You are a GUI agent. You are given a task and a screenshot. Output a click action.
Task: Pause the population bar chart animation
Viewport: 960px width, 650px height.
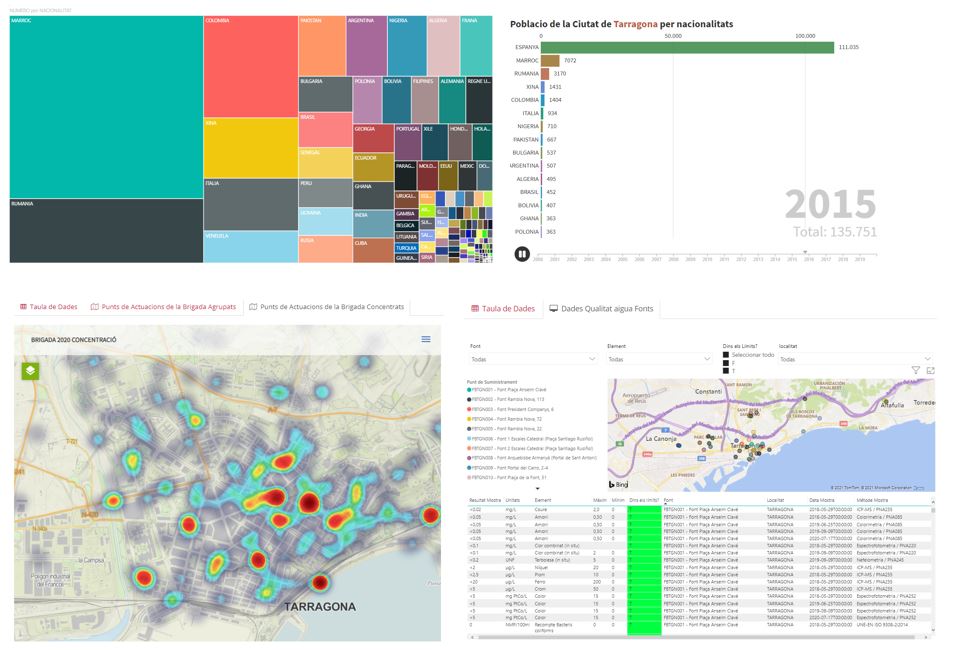(521, 254)
